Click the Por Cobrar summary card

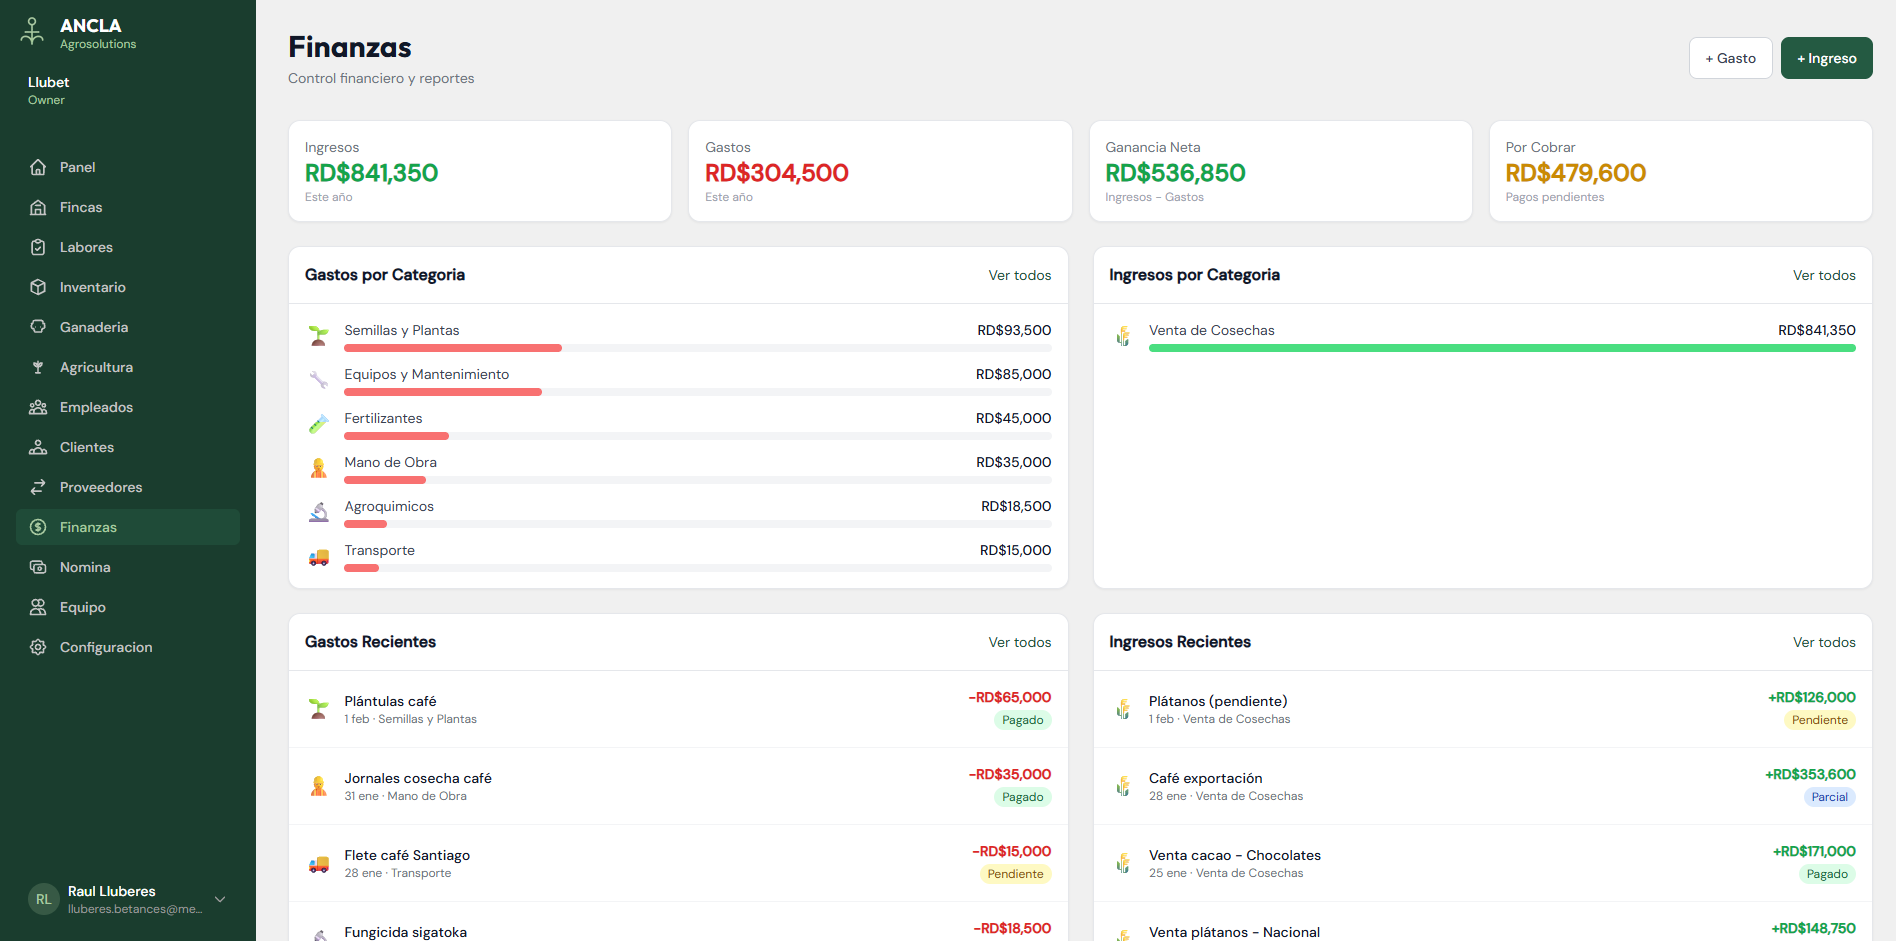1680,171
